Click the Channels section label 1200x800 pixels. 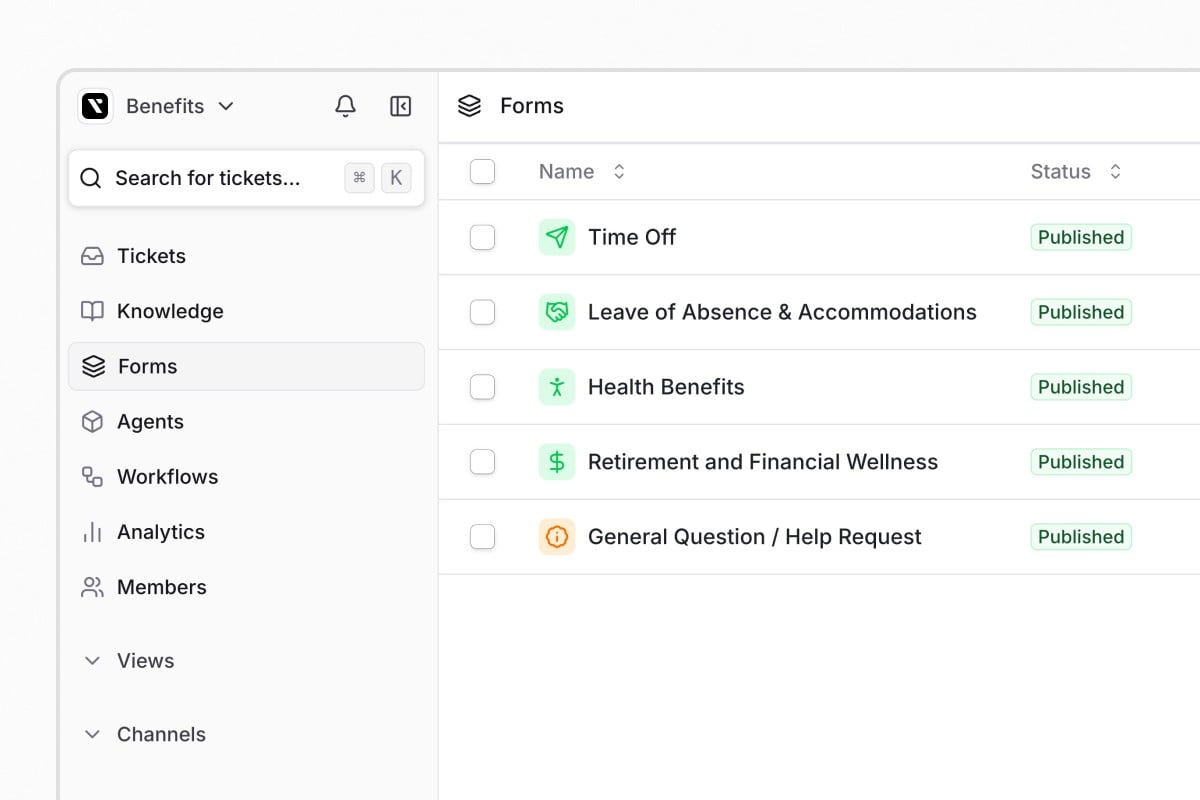[x=161, y=734]
